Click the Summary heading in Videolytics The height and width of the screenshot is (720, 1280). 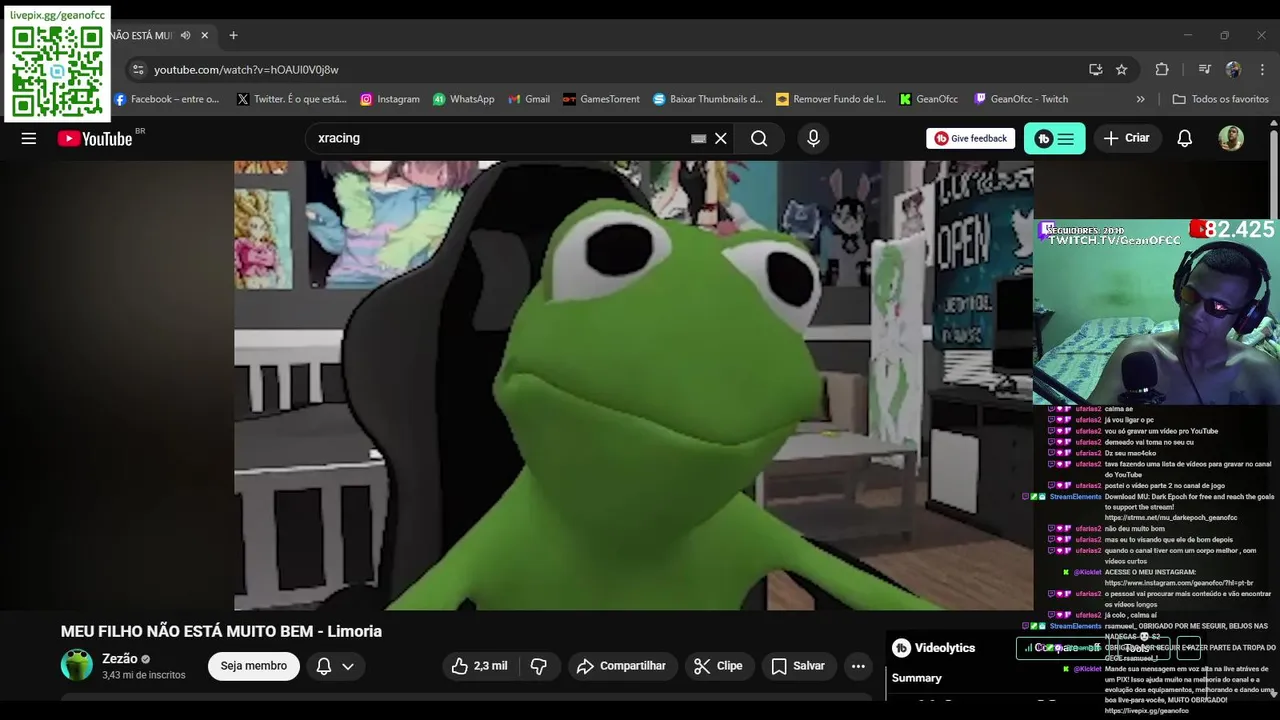click(x=916, y=678)
